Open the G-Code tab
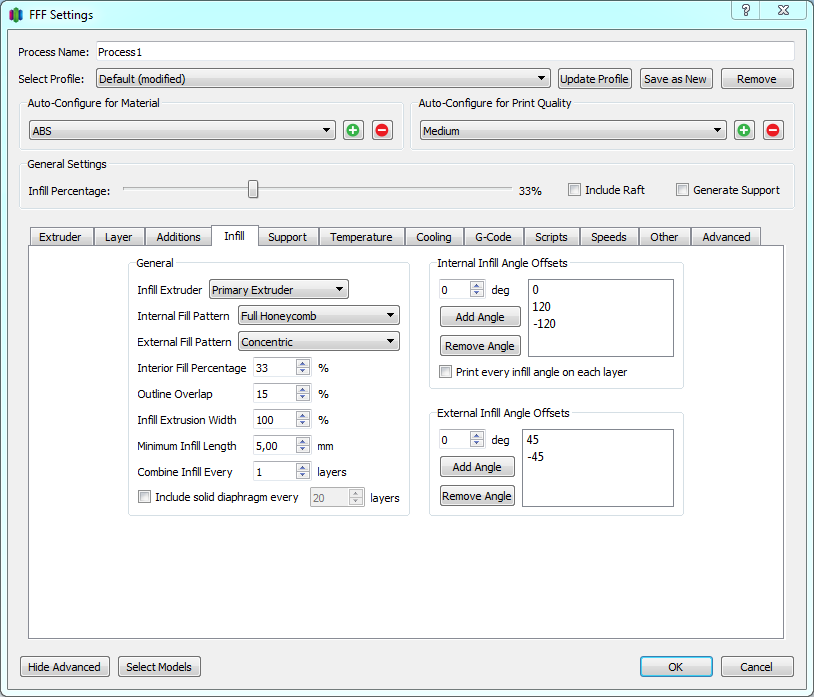The image size is (814, 697). pos(493,237)
